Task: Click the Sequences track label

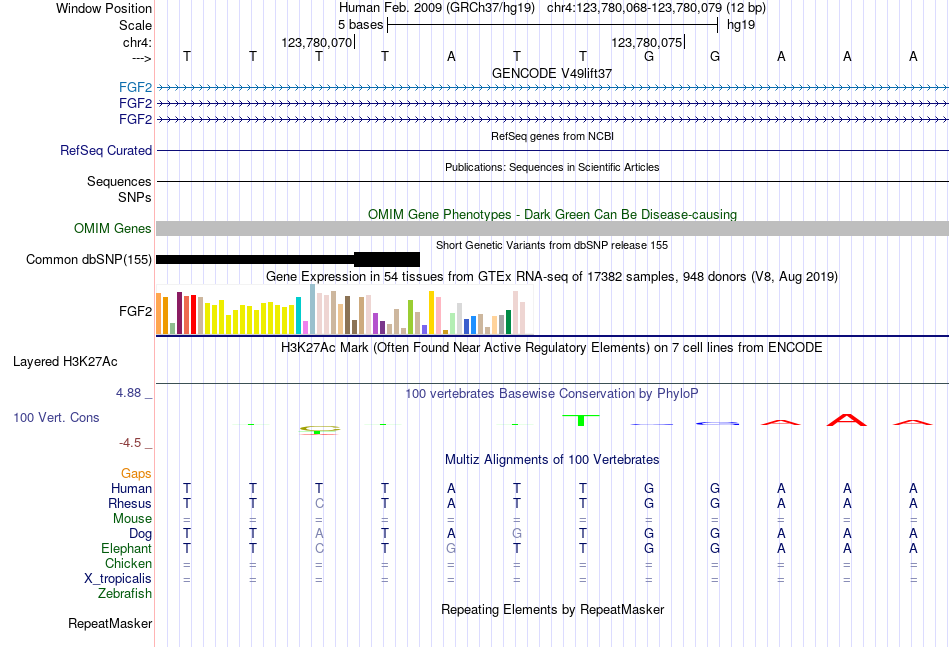Action: [119, 181]
